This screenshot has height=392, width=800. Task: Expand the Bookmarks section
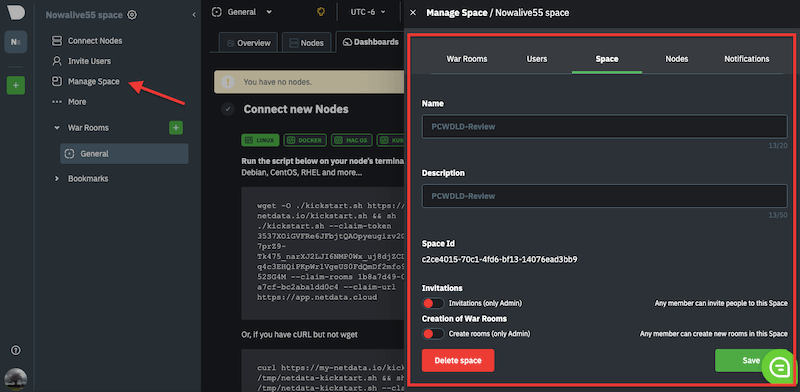click(x=57, y=179)
